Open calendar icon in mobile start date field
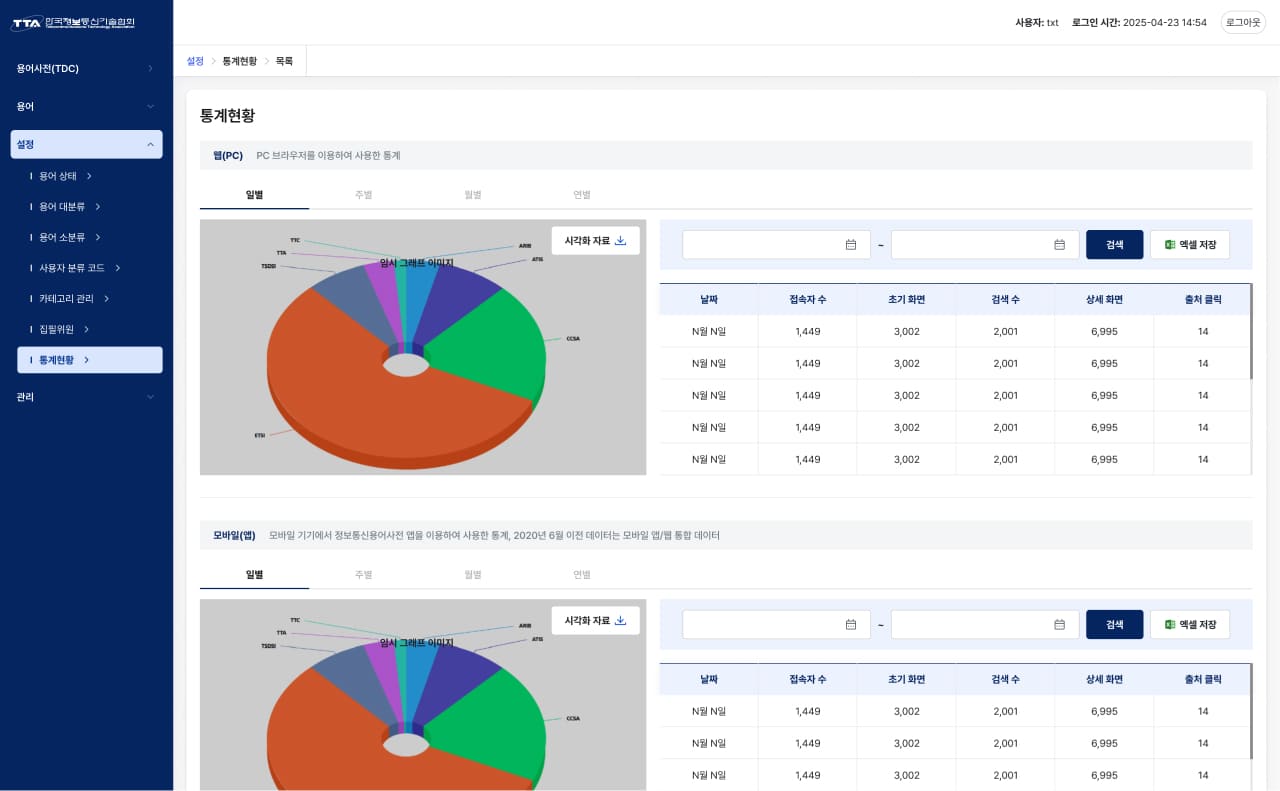The height and width of the screenshot is (791, 1280). pyautogui.click(x=851, y=625)
